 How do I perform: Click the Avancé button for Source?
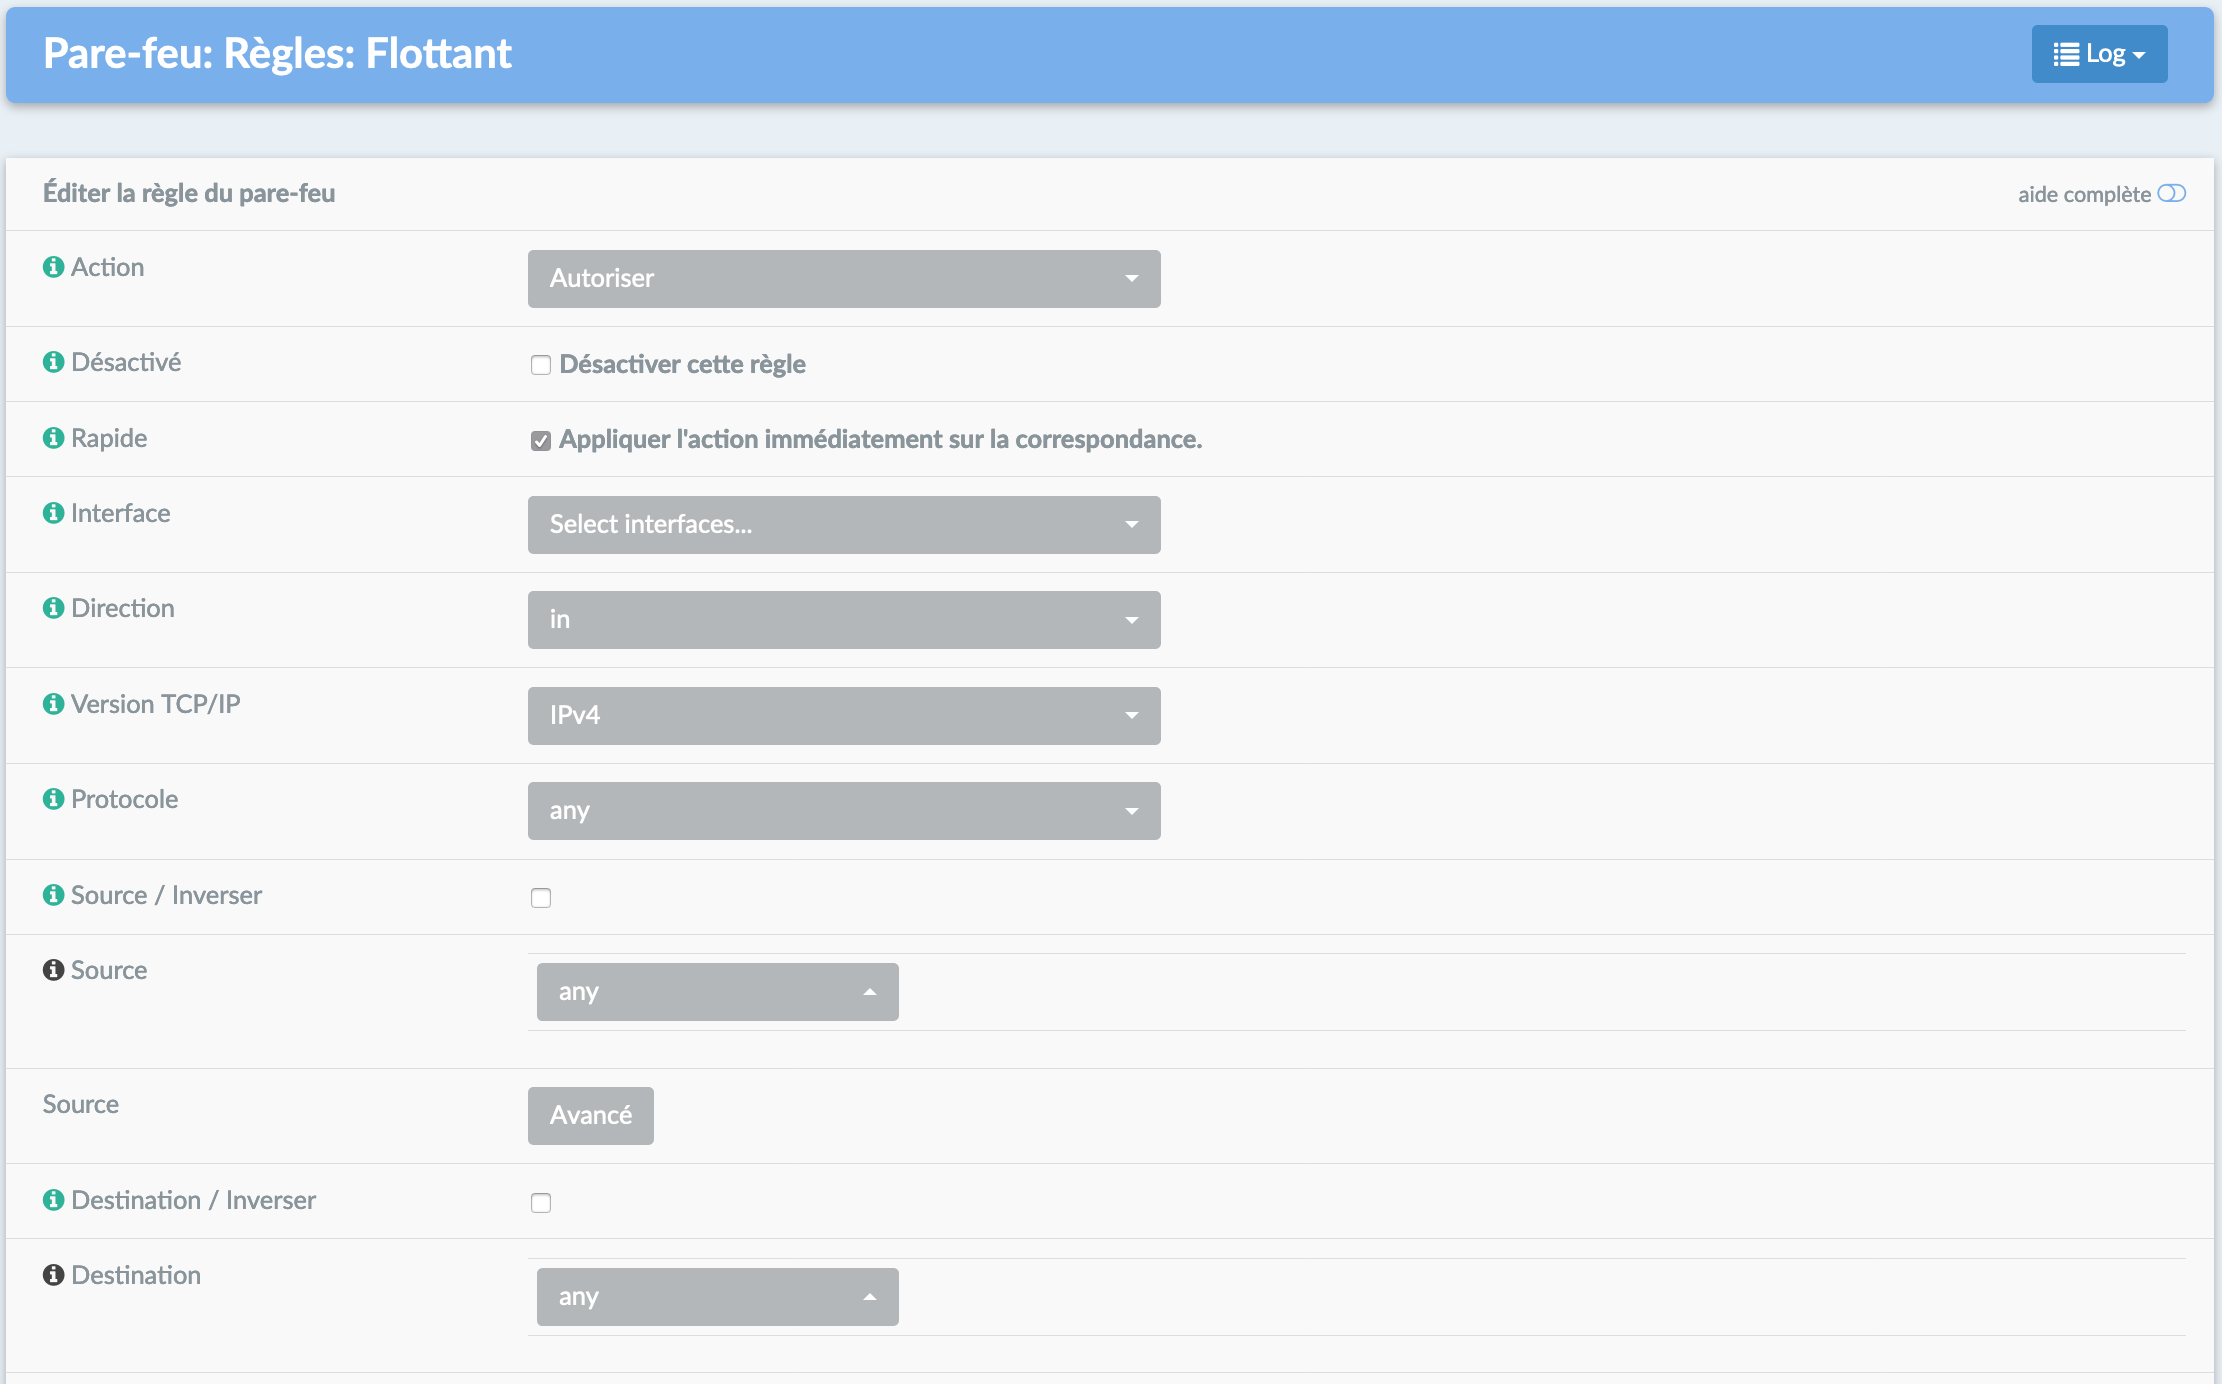pos(591,1116)
